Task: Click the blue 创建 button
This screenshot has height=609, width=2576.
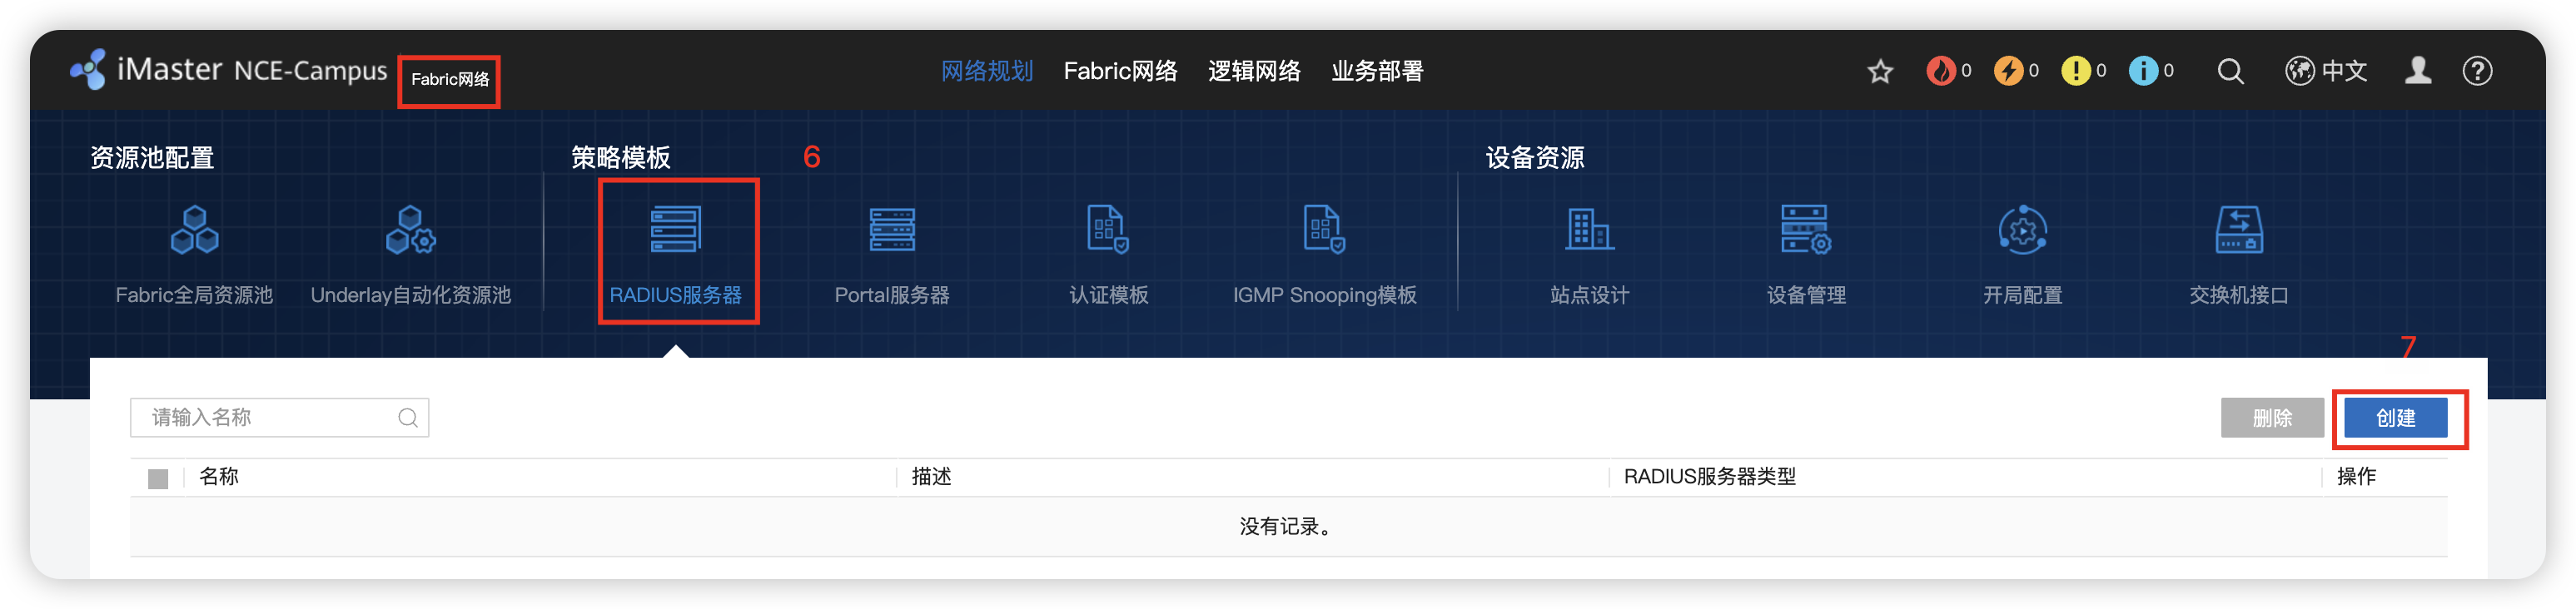Action: point(2396,418)
